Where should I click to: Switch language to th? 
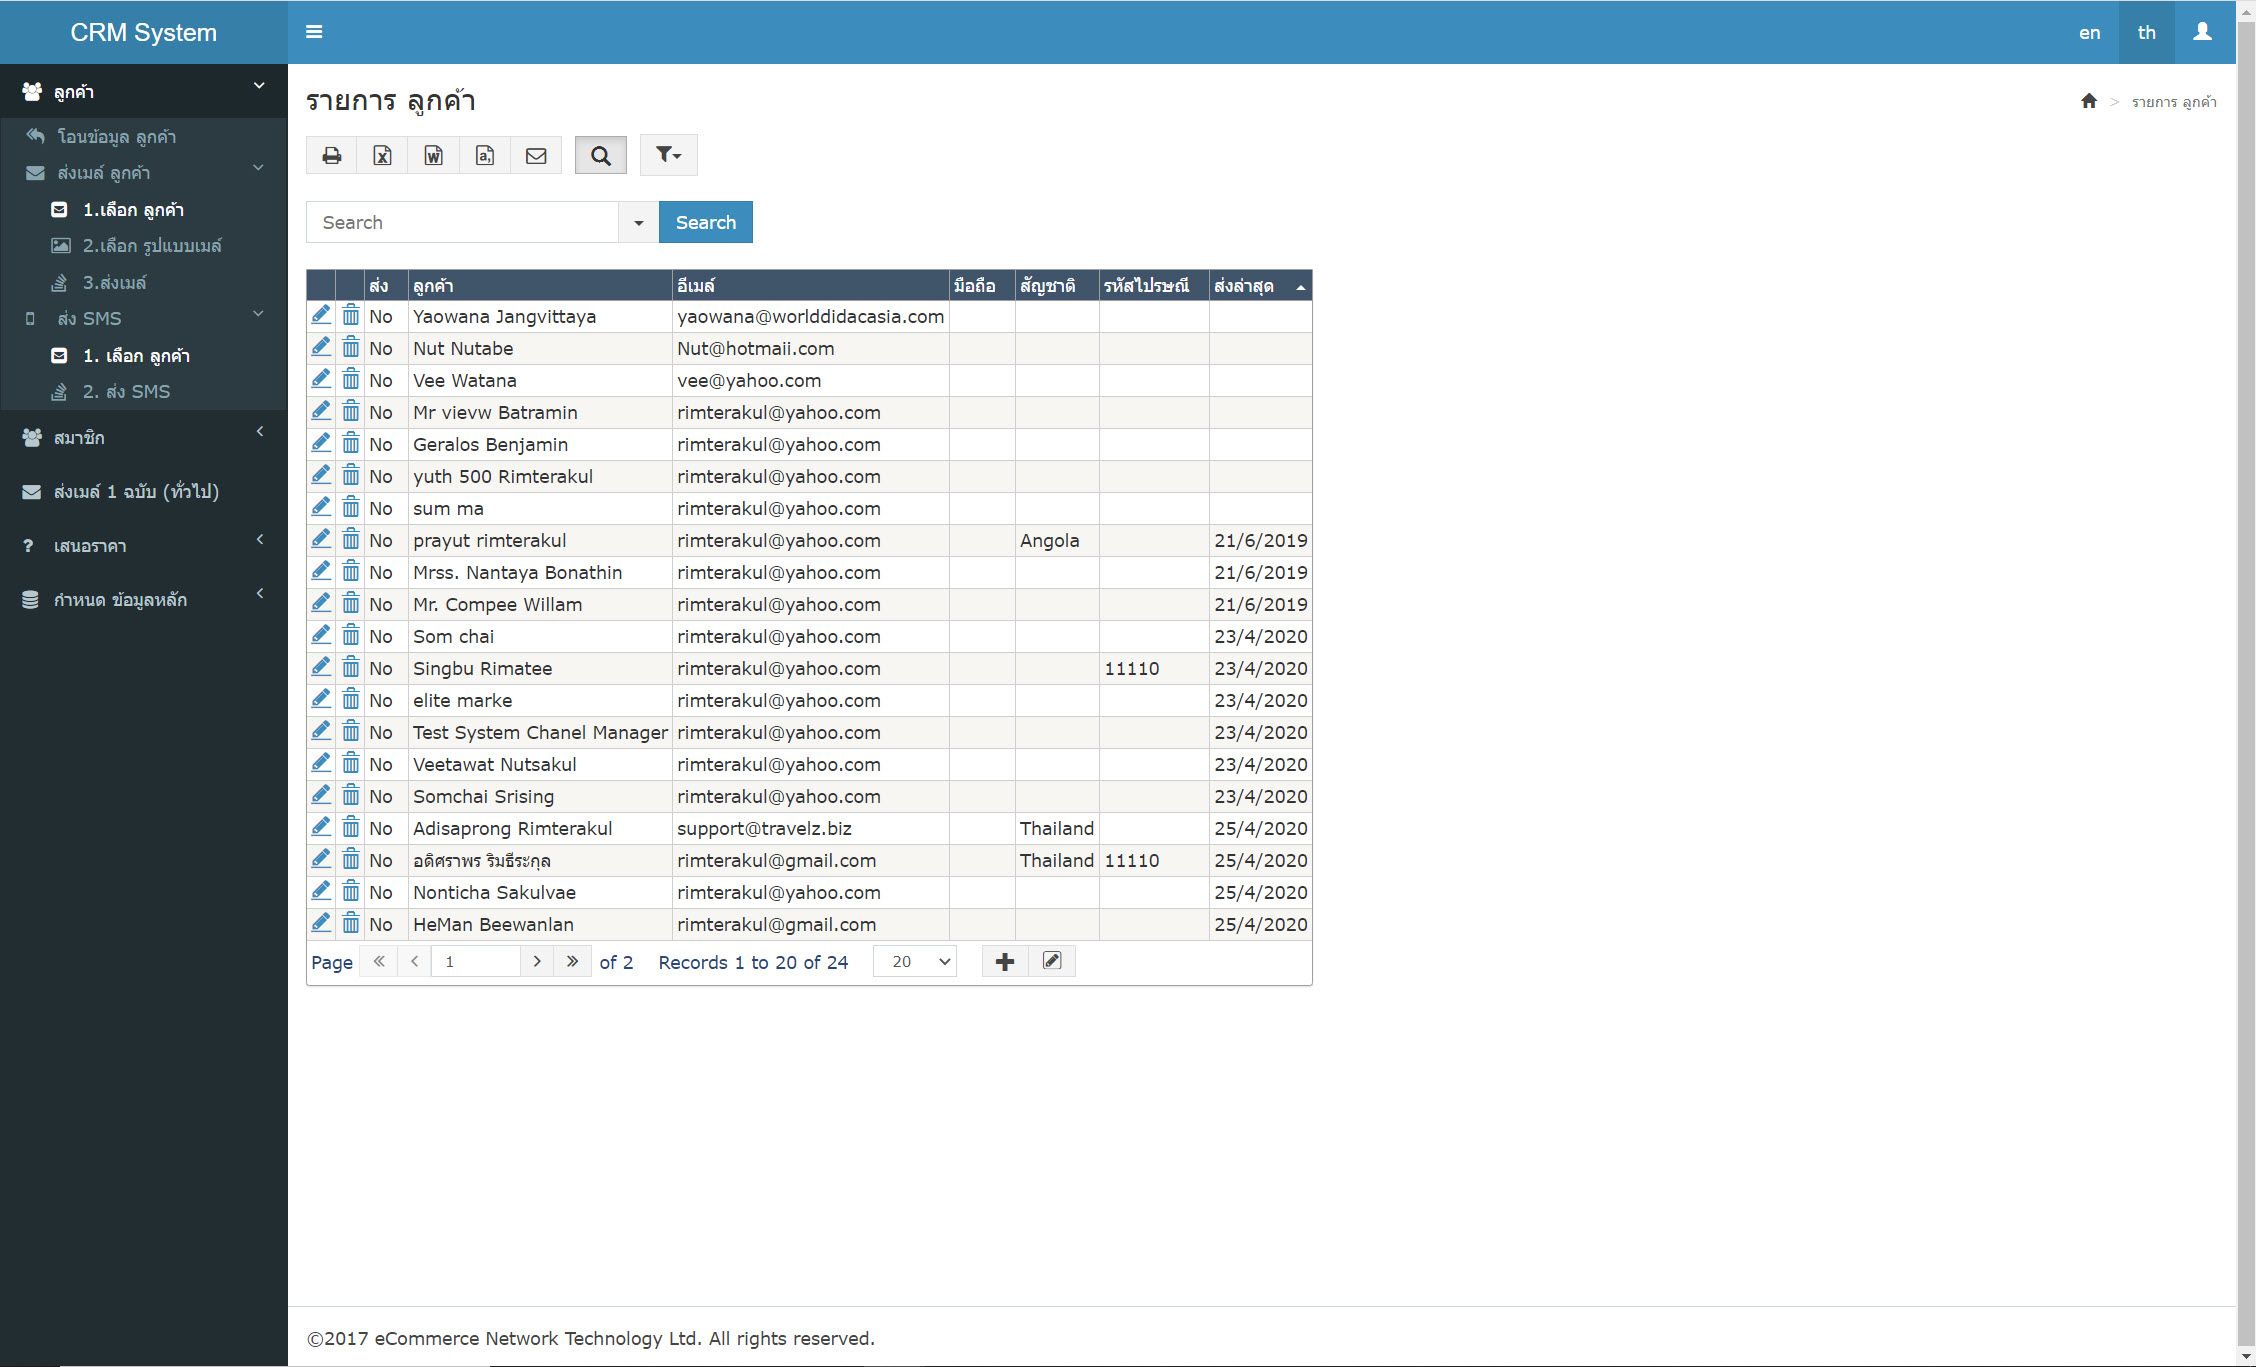(x=2147, y=32)
